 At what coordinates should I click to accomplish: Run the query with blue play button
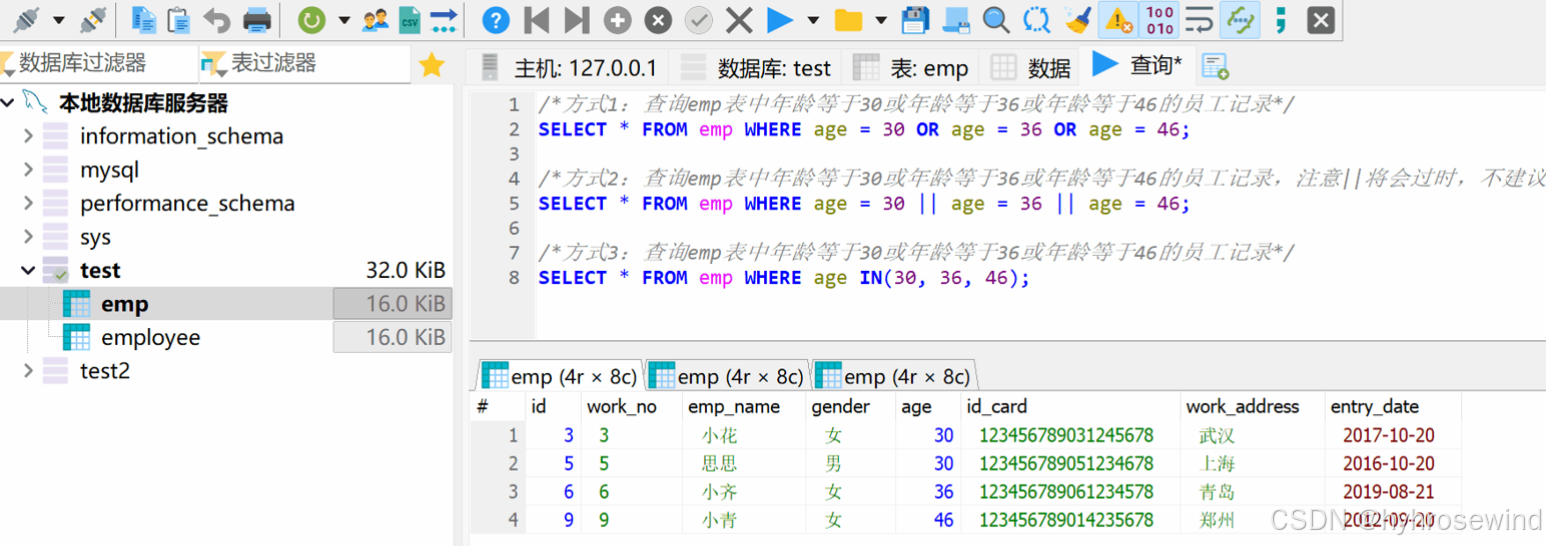pyautogui.click(x=780, y=19)
